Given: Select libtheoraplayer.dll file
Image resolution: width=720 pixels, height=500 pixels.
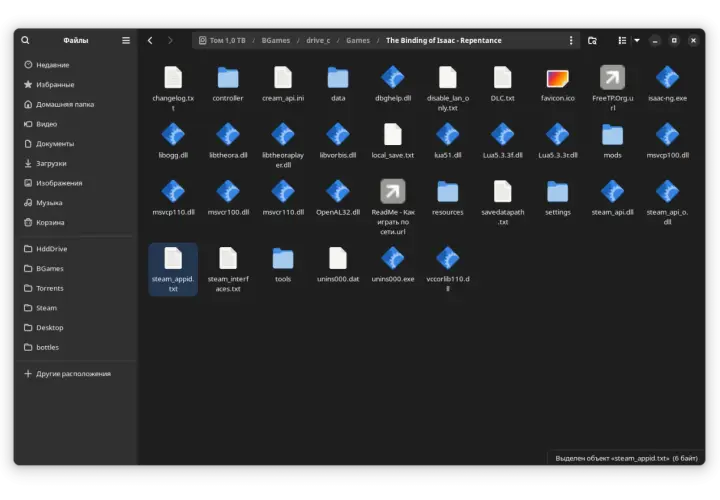Looking at the screenshot, I should click(283, 146).
